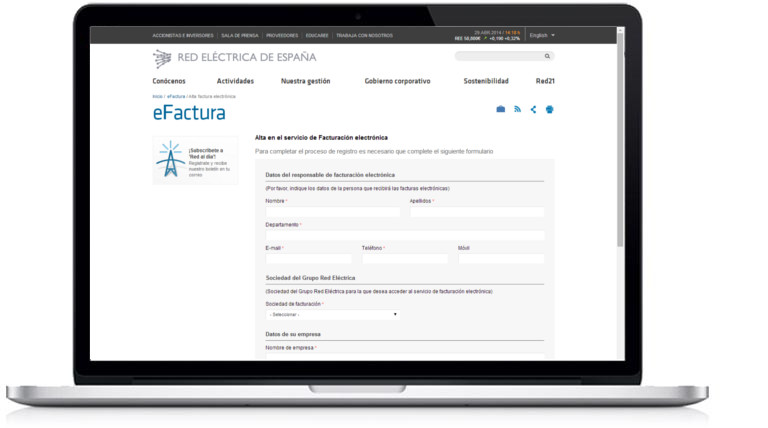
Task: Click 'Sociedad del Grupo Red Eléctrica' heading
Action: (x=310, y=278)
